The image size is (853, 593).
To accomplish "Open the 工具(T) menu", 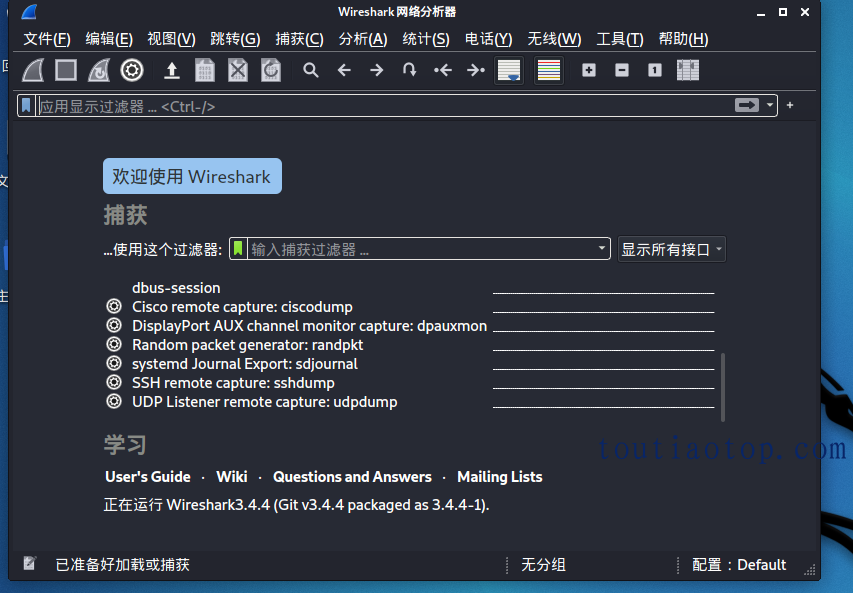I will [x=620, y=39].
